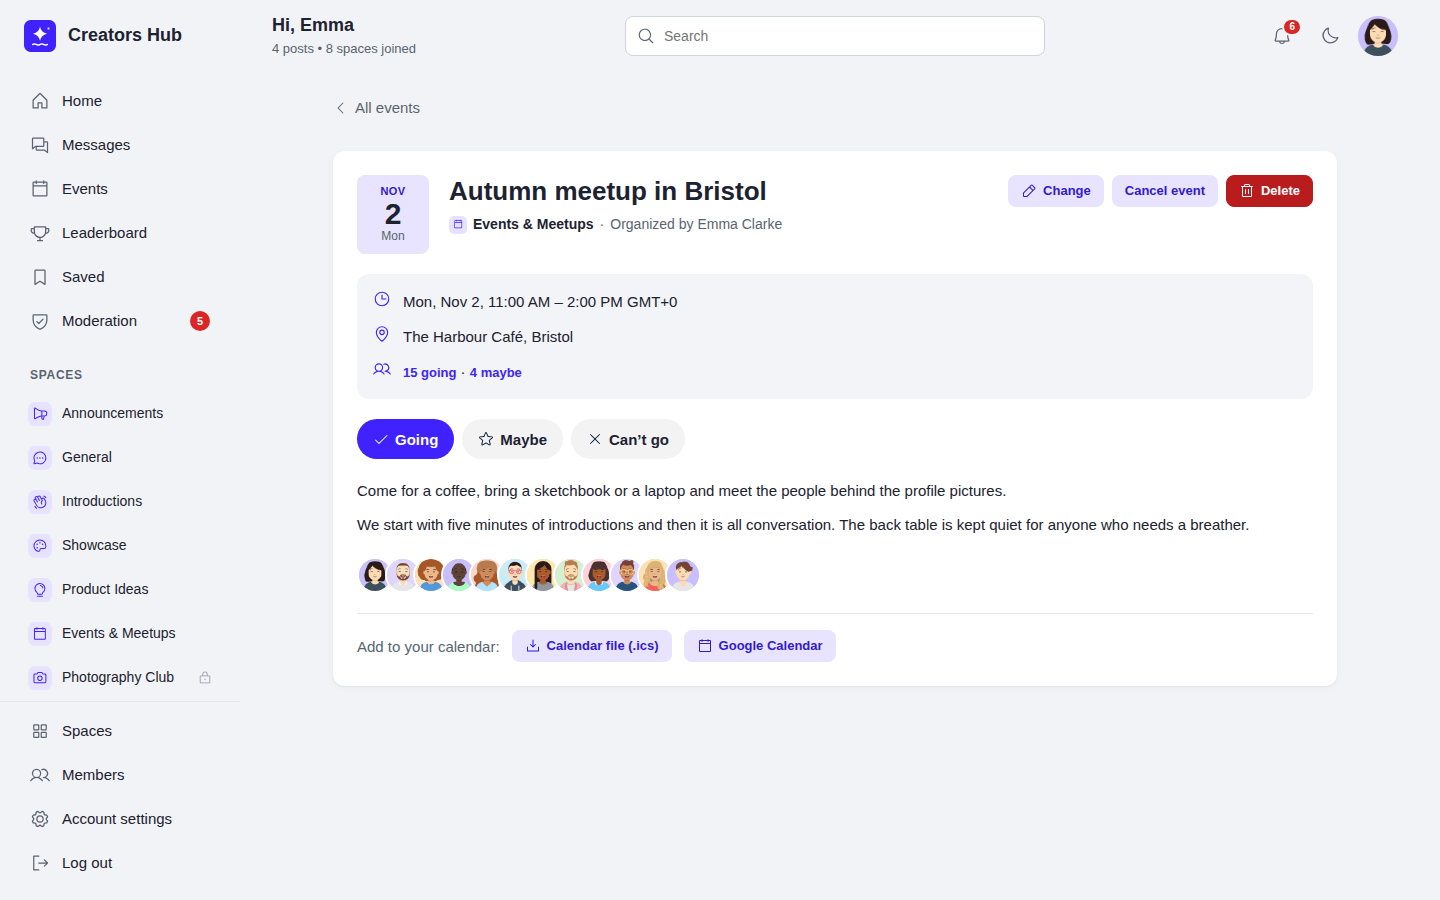Screen dimensions: 1440x900
Task: Click Change to edit the event
Action: 1056,191
